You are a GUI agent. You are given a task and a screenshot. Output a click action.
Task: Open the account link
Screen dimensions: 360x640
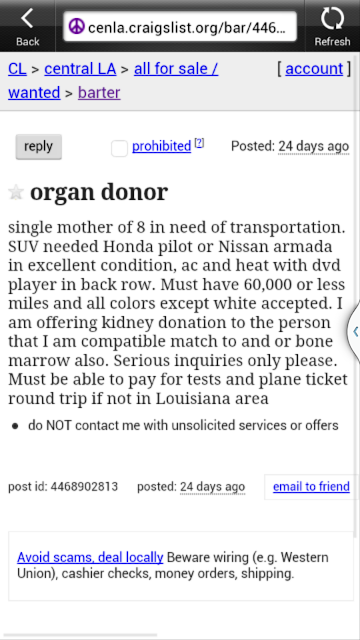point(314,69)
